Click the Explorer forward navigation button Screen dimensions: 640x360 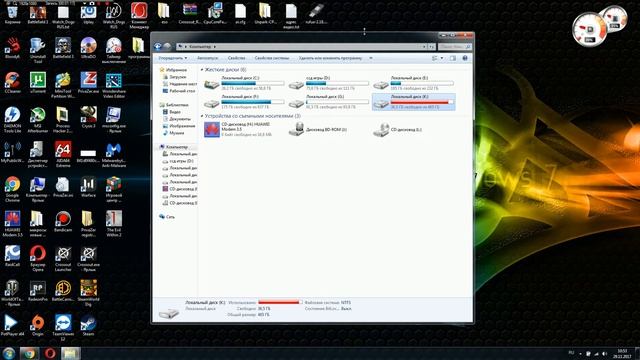pos(167,47)
